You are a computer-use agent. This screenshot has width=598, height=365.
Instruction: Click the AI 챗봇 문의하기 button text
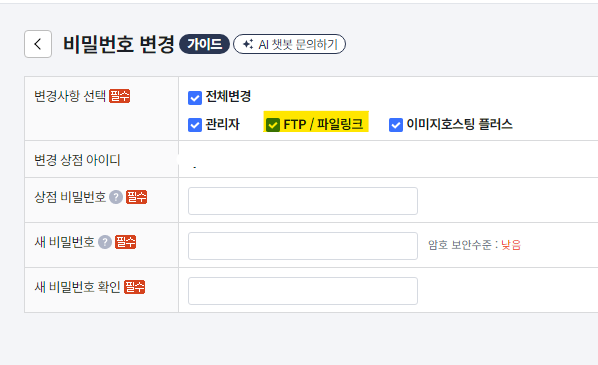(x=298, y=44)
